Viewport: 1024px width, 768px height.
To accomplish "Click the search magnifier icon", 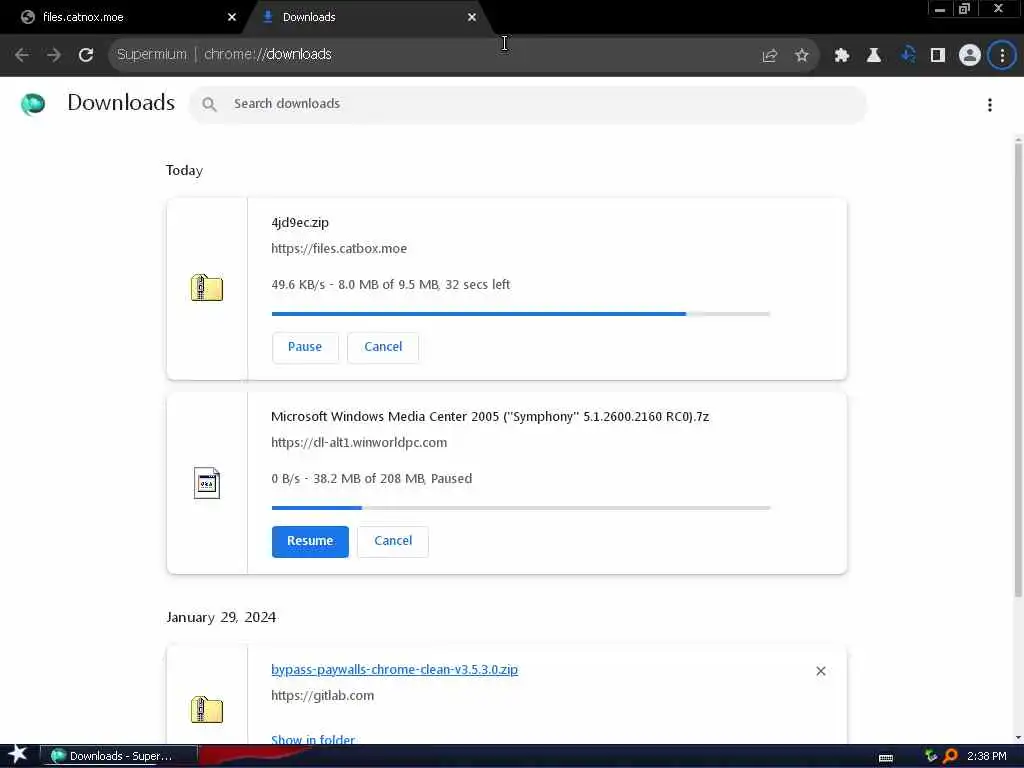I will [209, 104].
